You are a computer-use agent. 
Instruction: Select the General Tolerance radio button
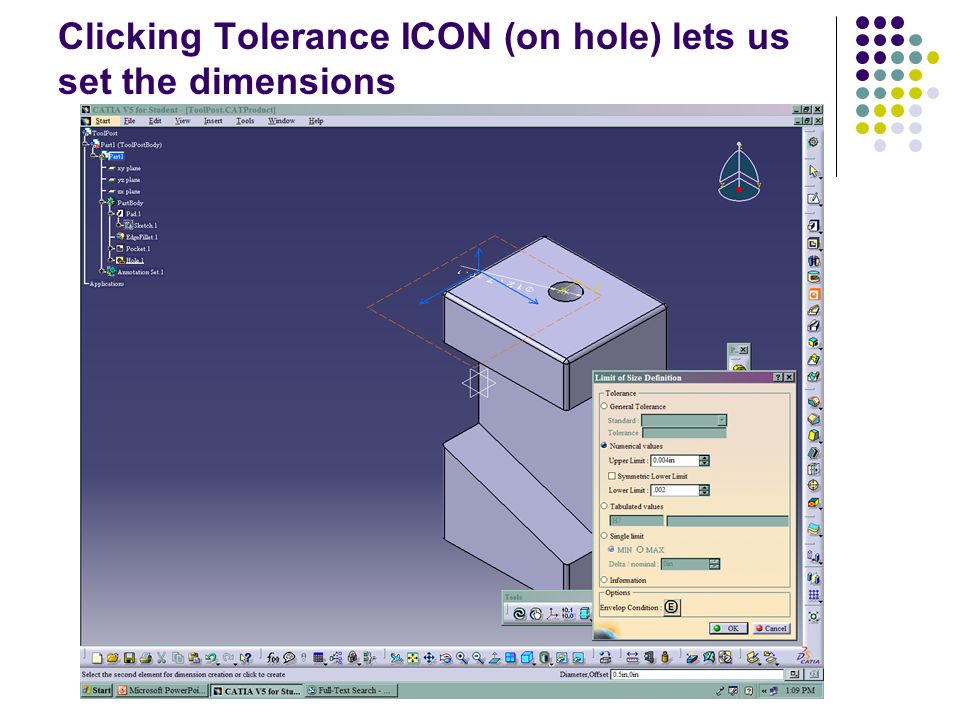(604, 406)
